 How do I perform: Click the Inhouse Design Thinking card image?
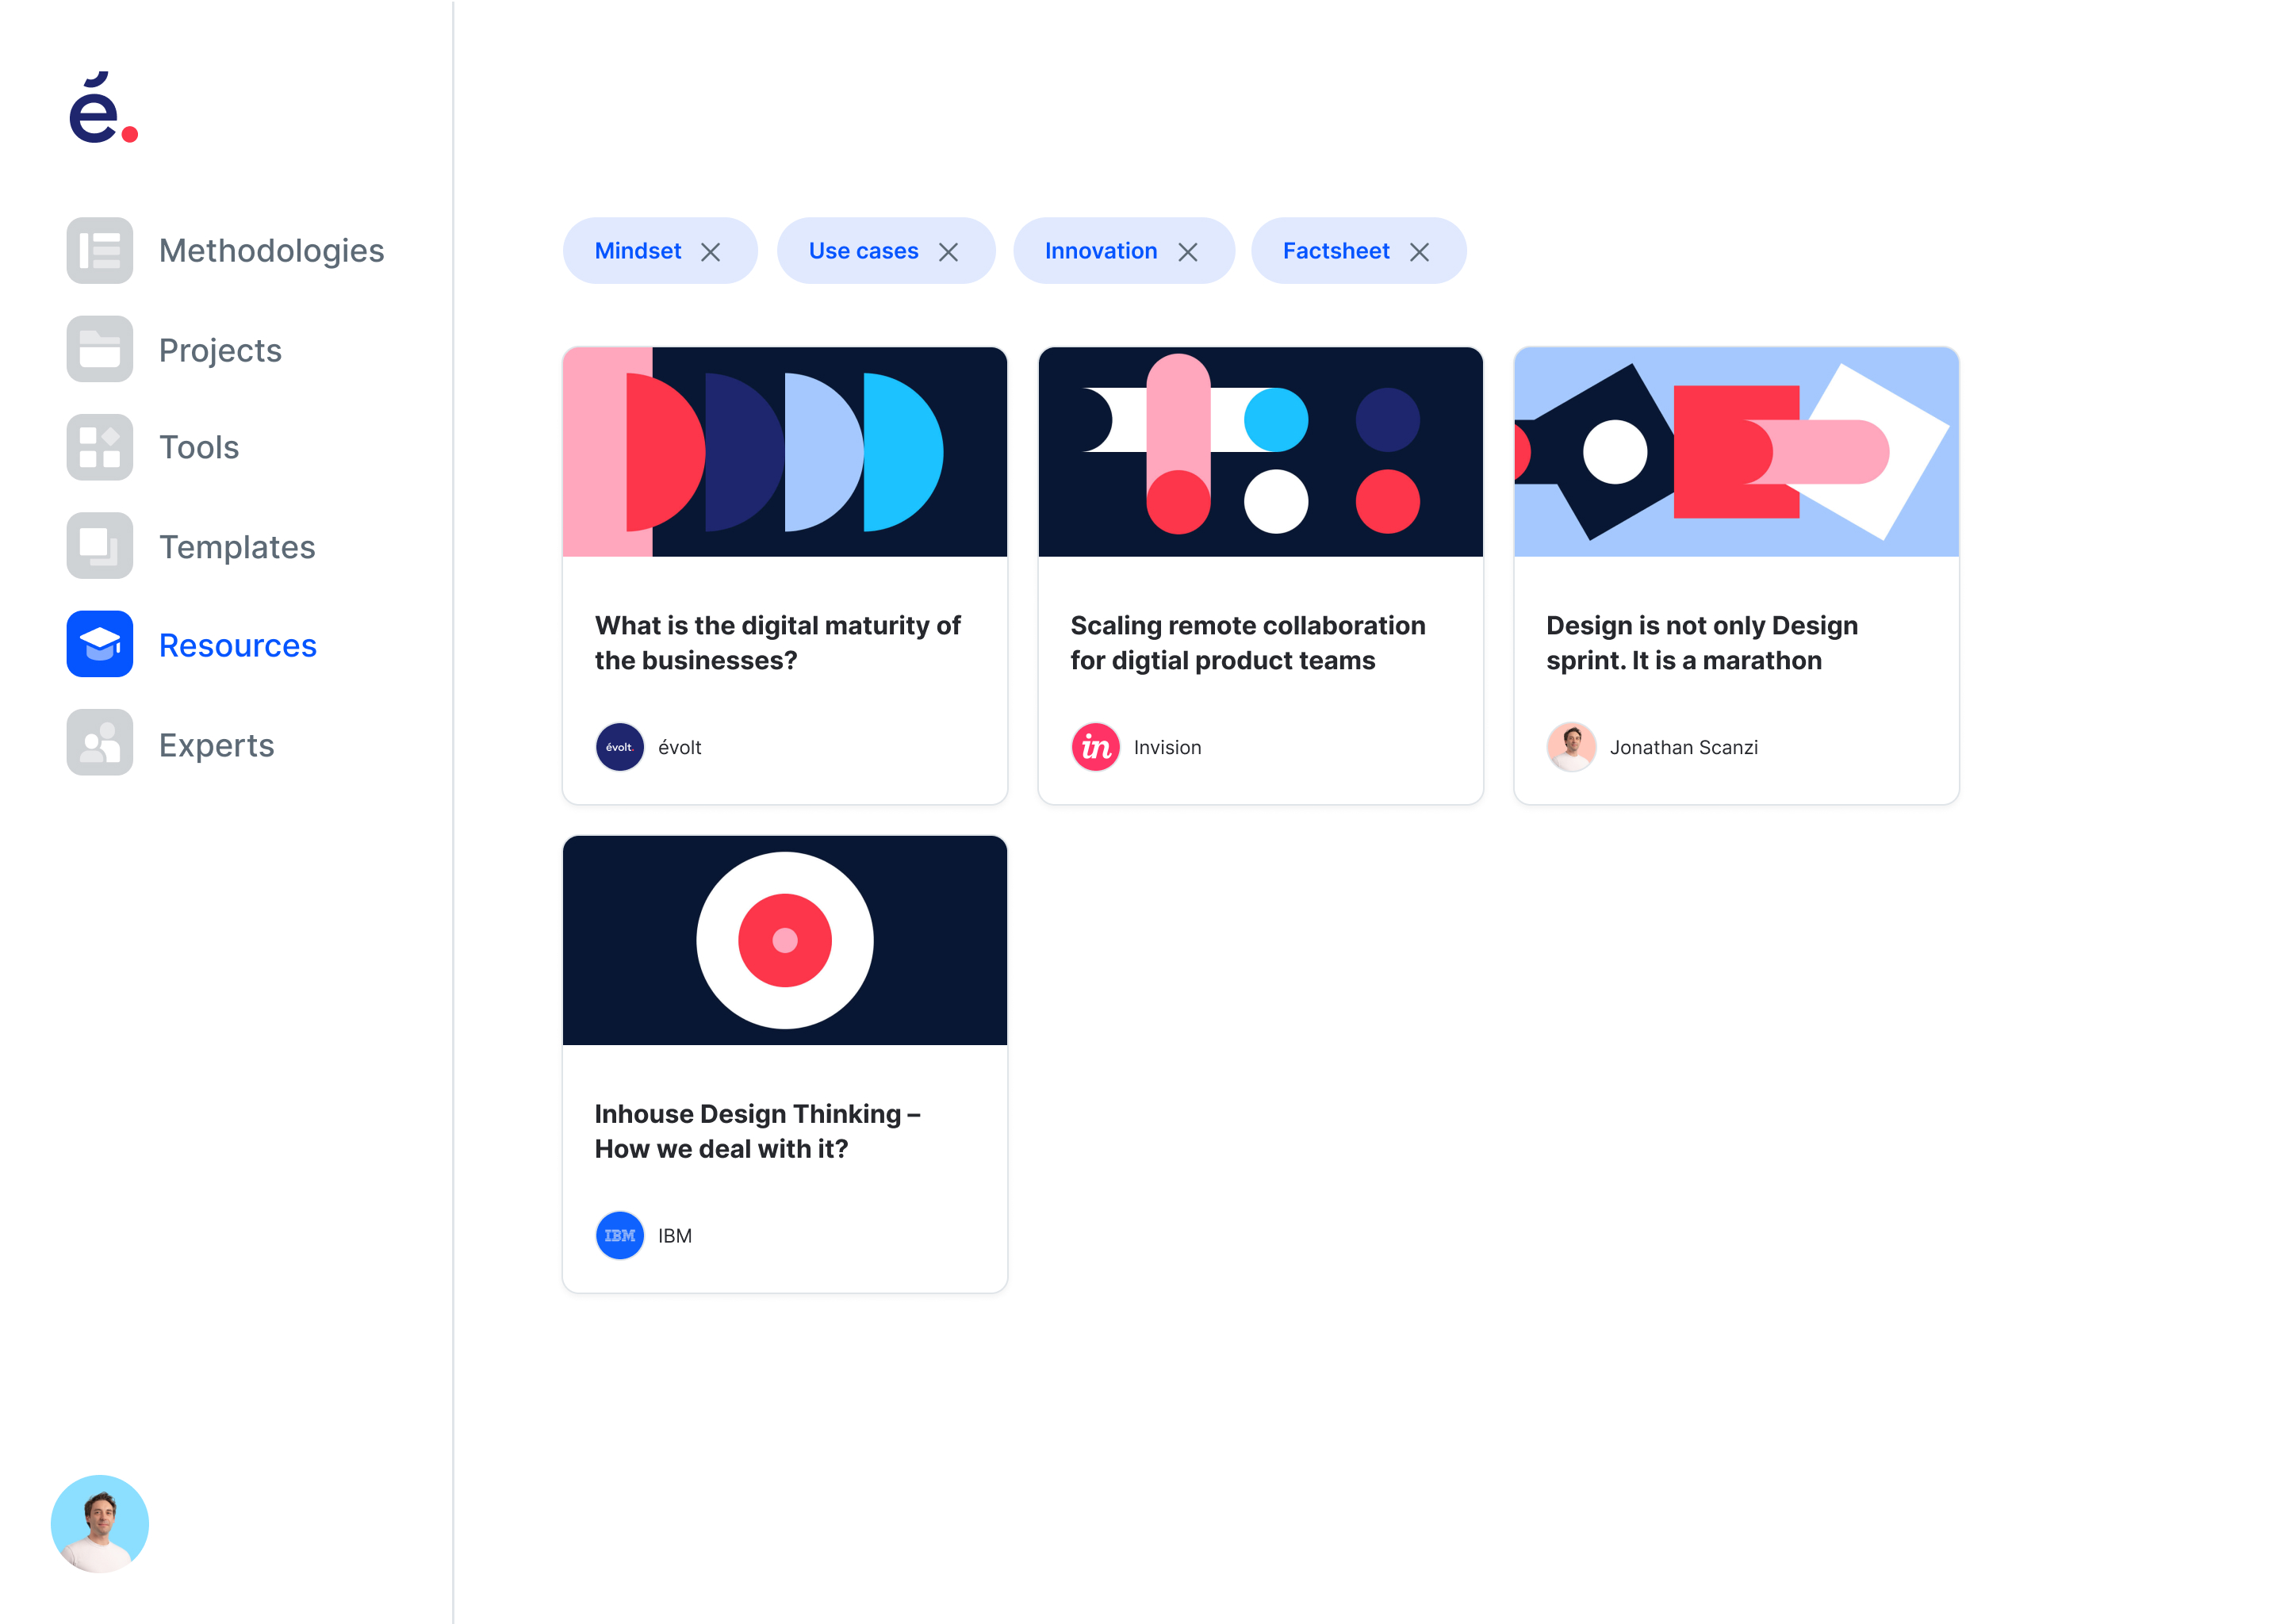[784, 940]
